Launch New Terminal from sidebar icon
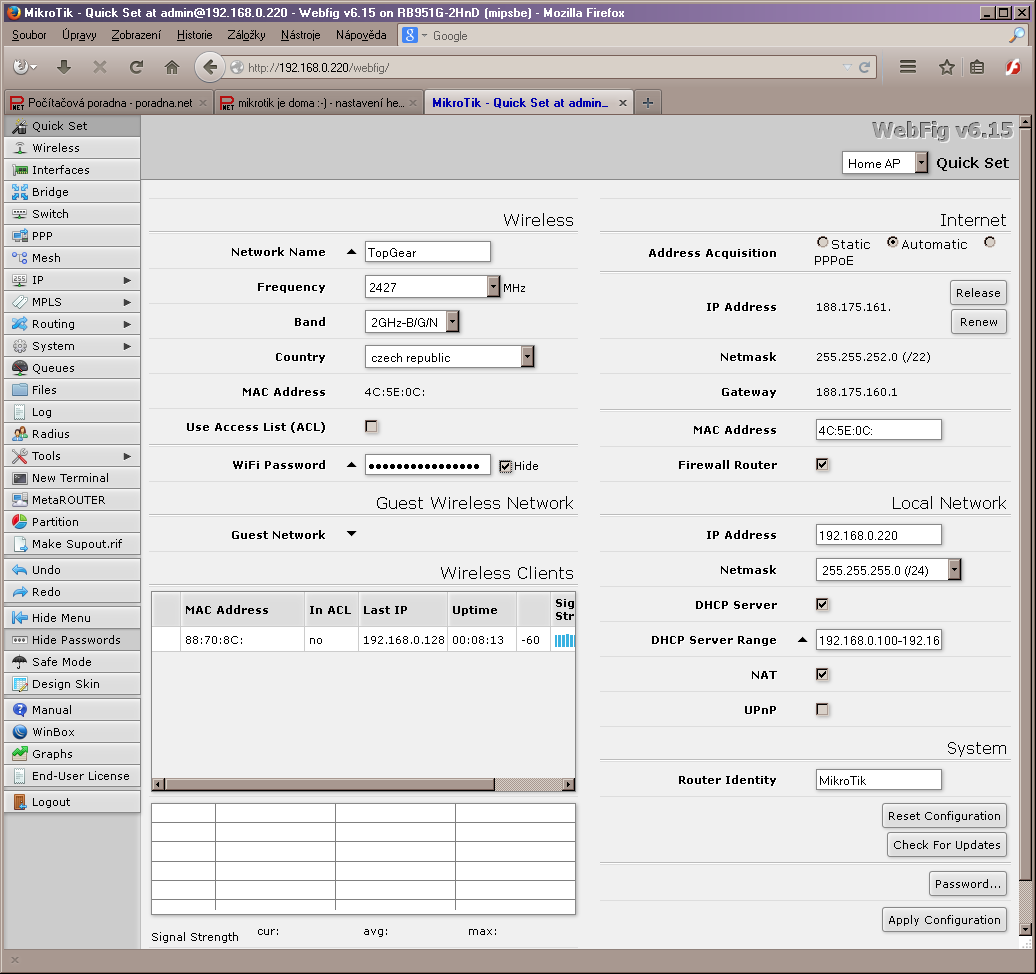Viewport: 1036px width, 974px height. point(20,478)
